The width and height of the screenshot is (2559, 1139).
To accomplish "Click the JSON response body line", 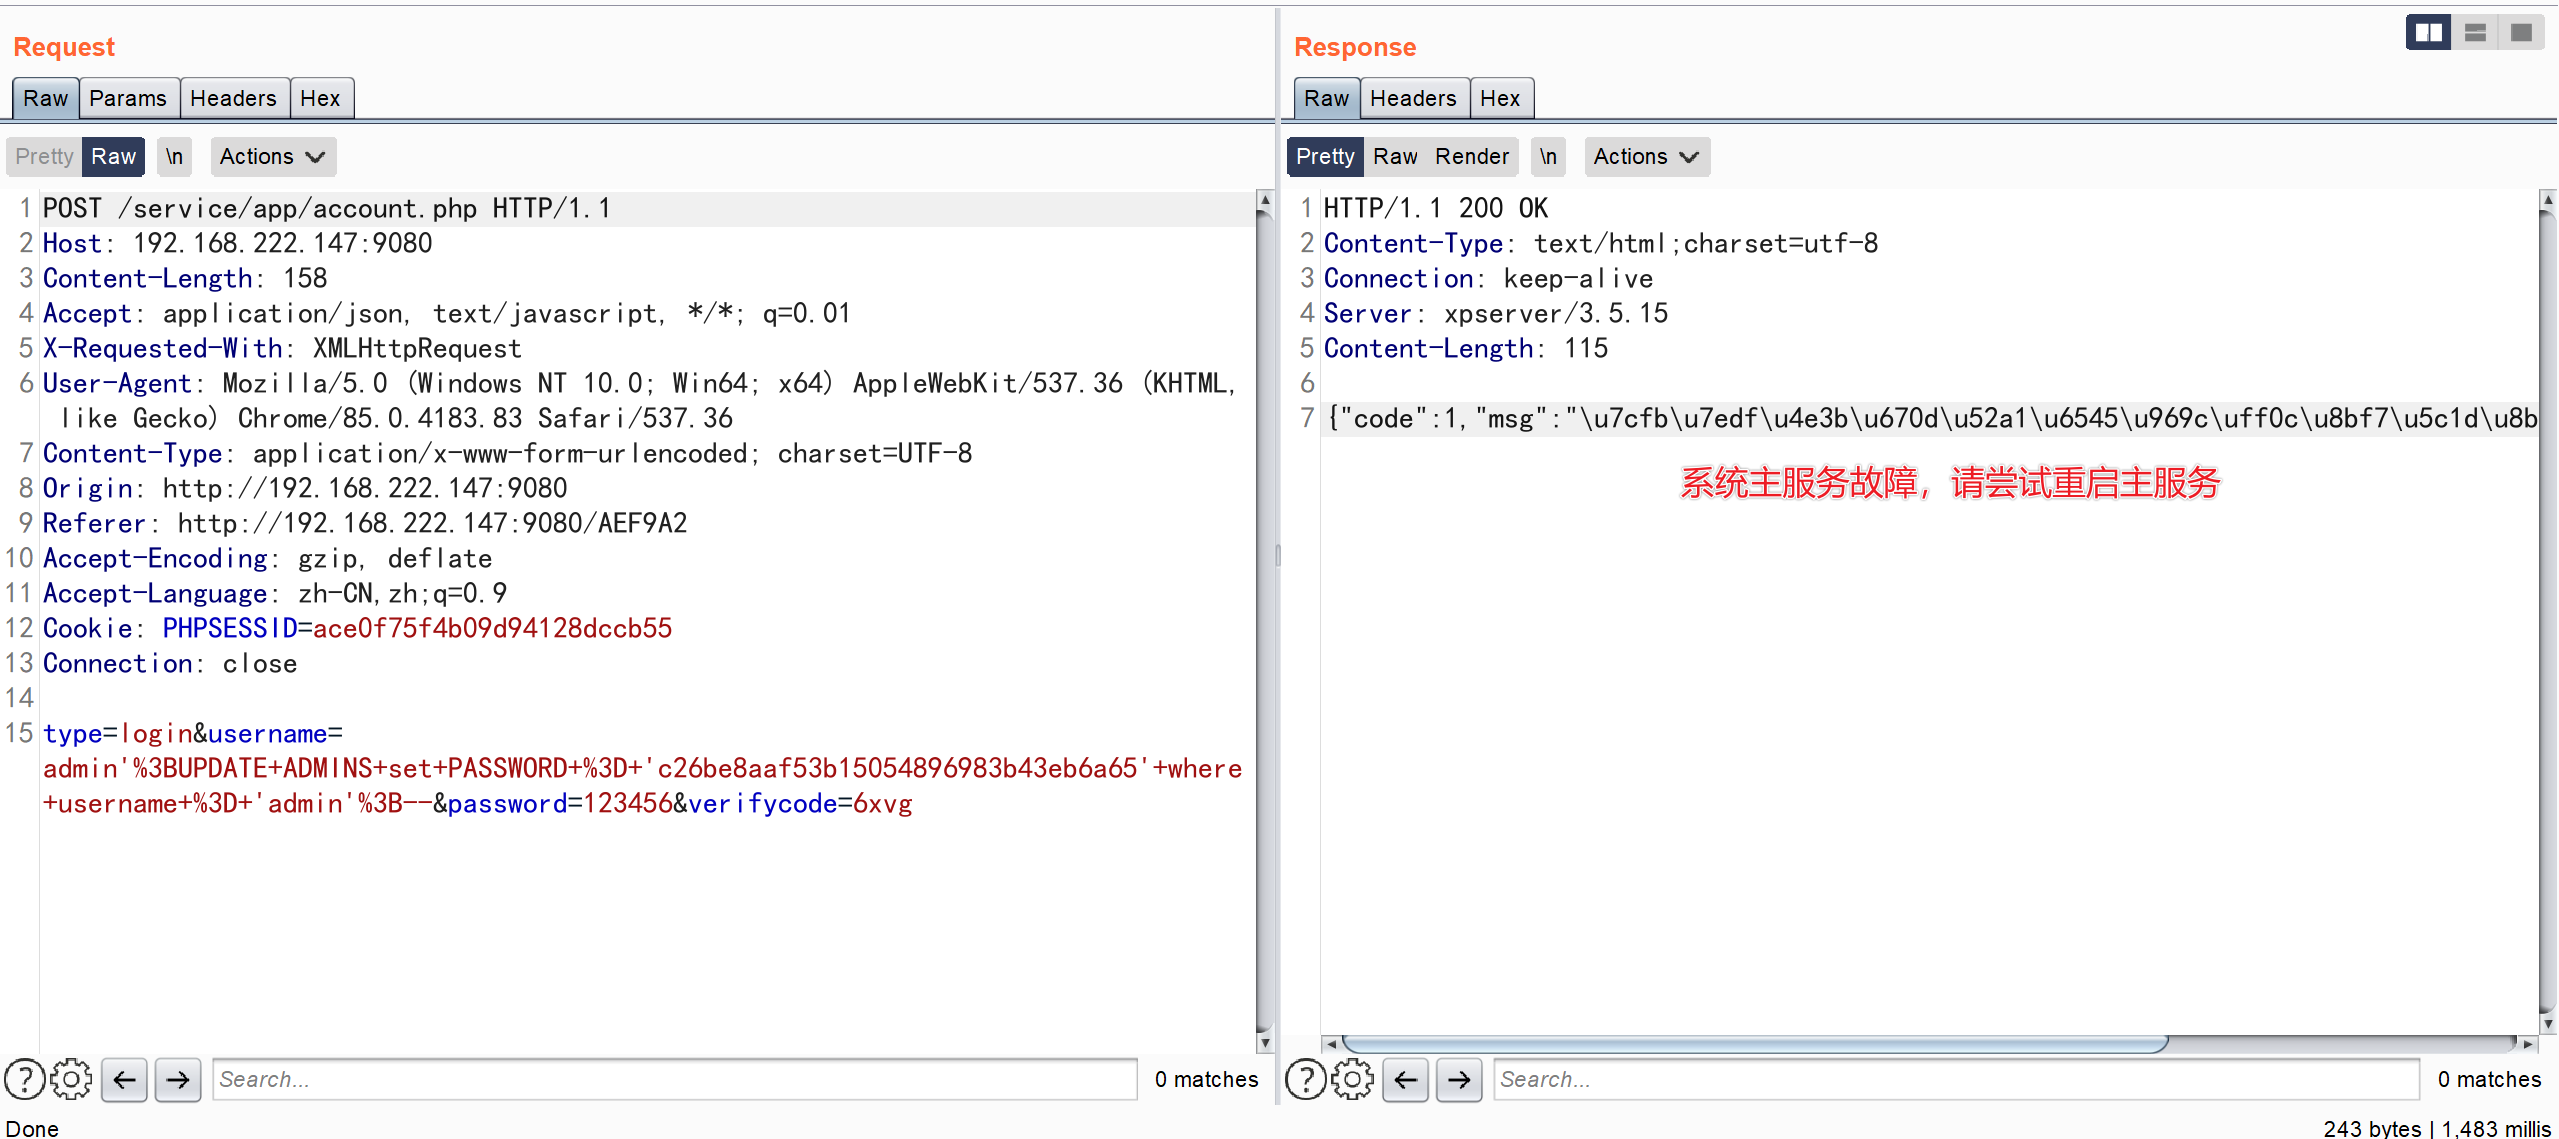I will coord(1931,418).
